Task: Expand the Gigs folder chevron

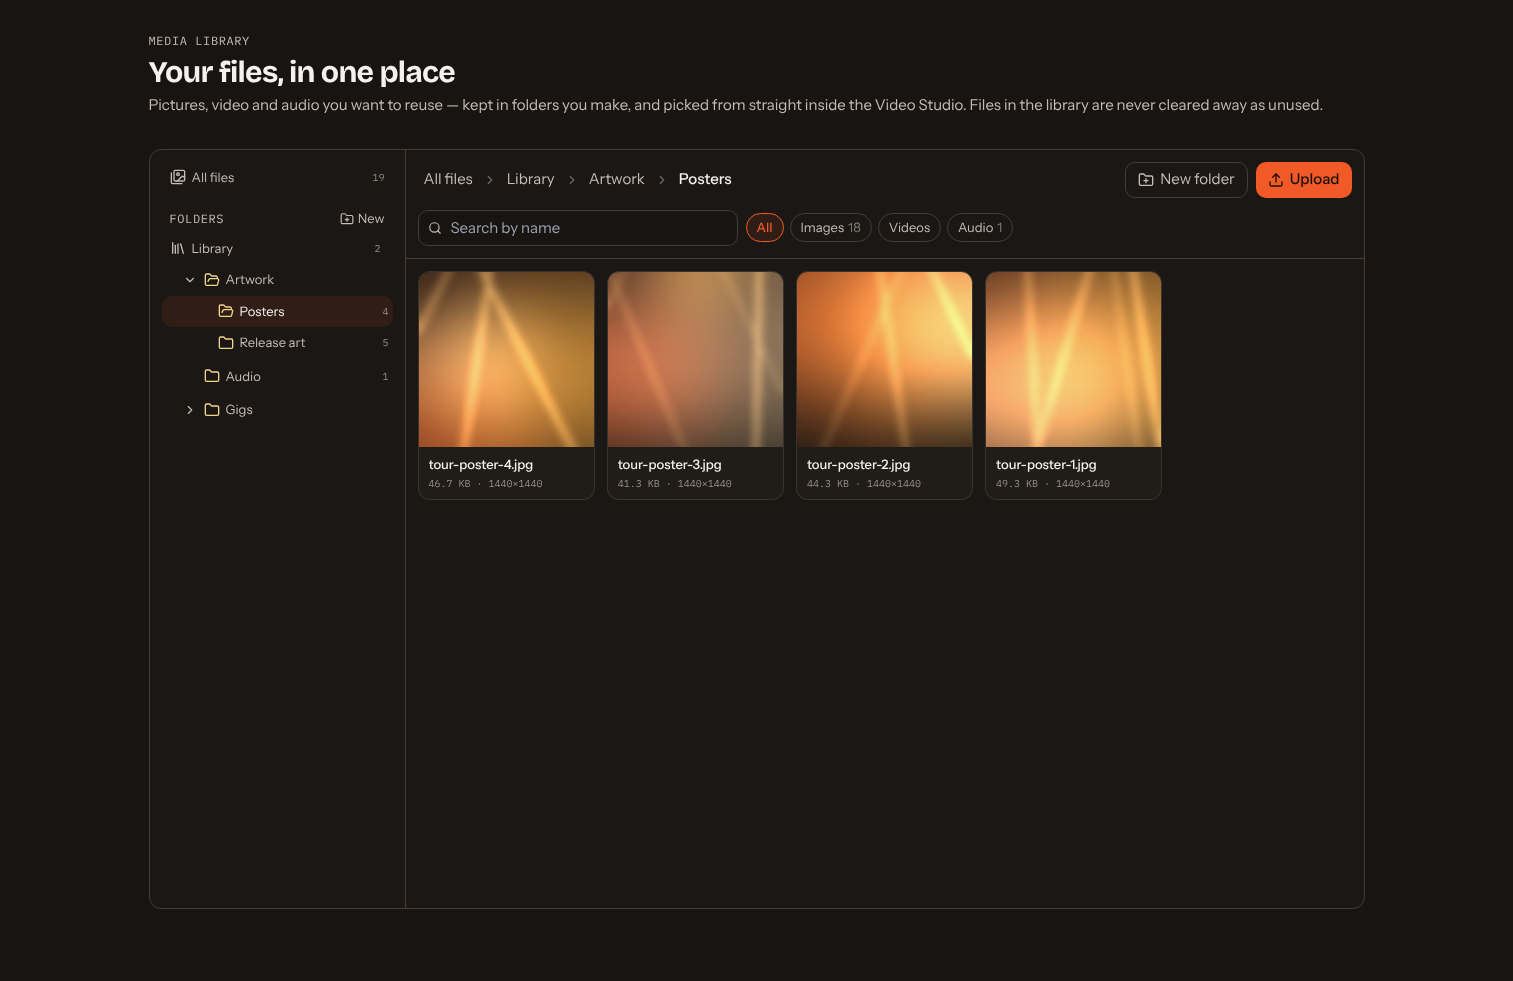Action: pyautogui.click(x=190, y=410)
